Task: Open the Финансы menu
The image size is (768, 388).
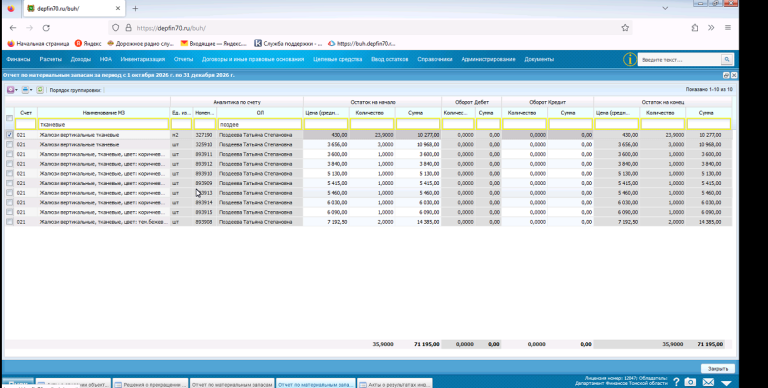Action: click(19, 59)
